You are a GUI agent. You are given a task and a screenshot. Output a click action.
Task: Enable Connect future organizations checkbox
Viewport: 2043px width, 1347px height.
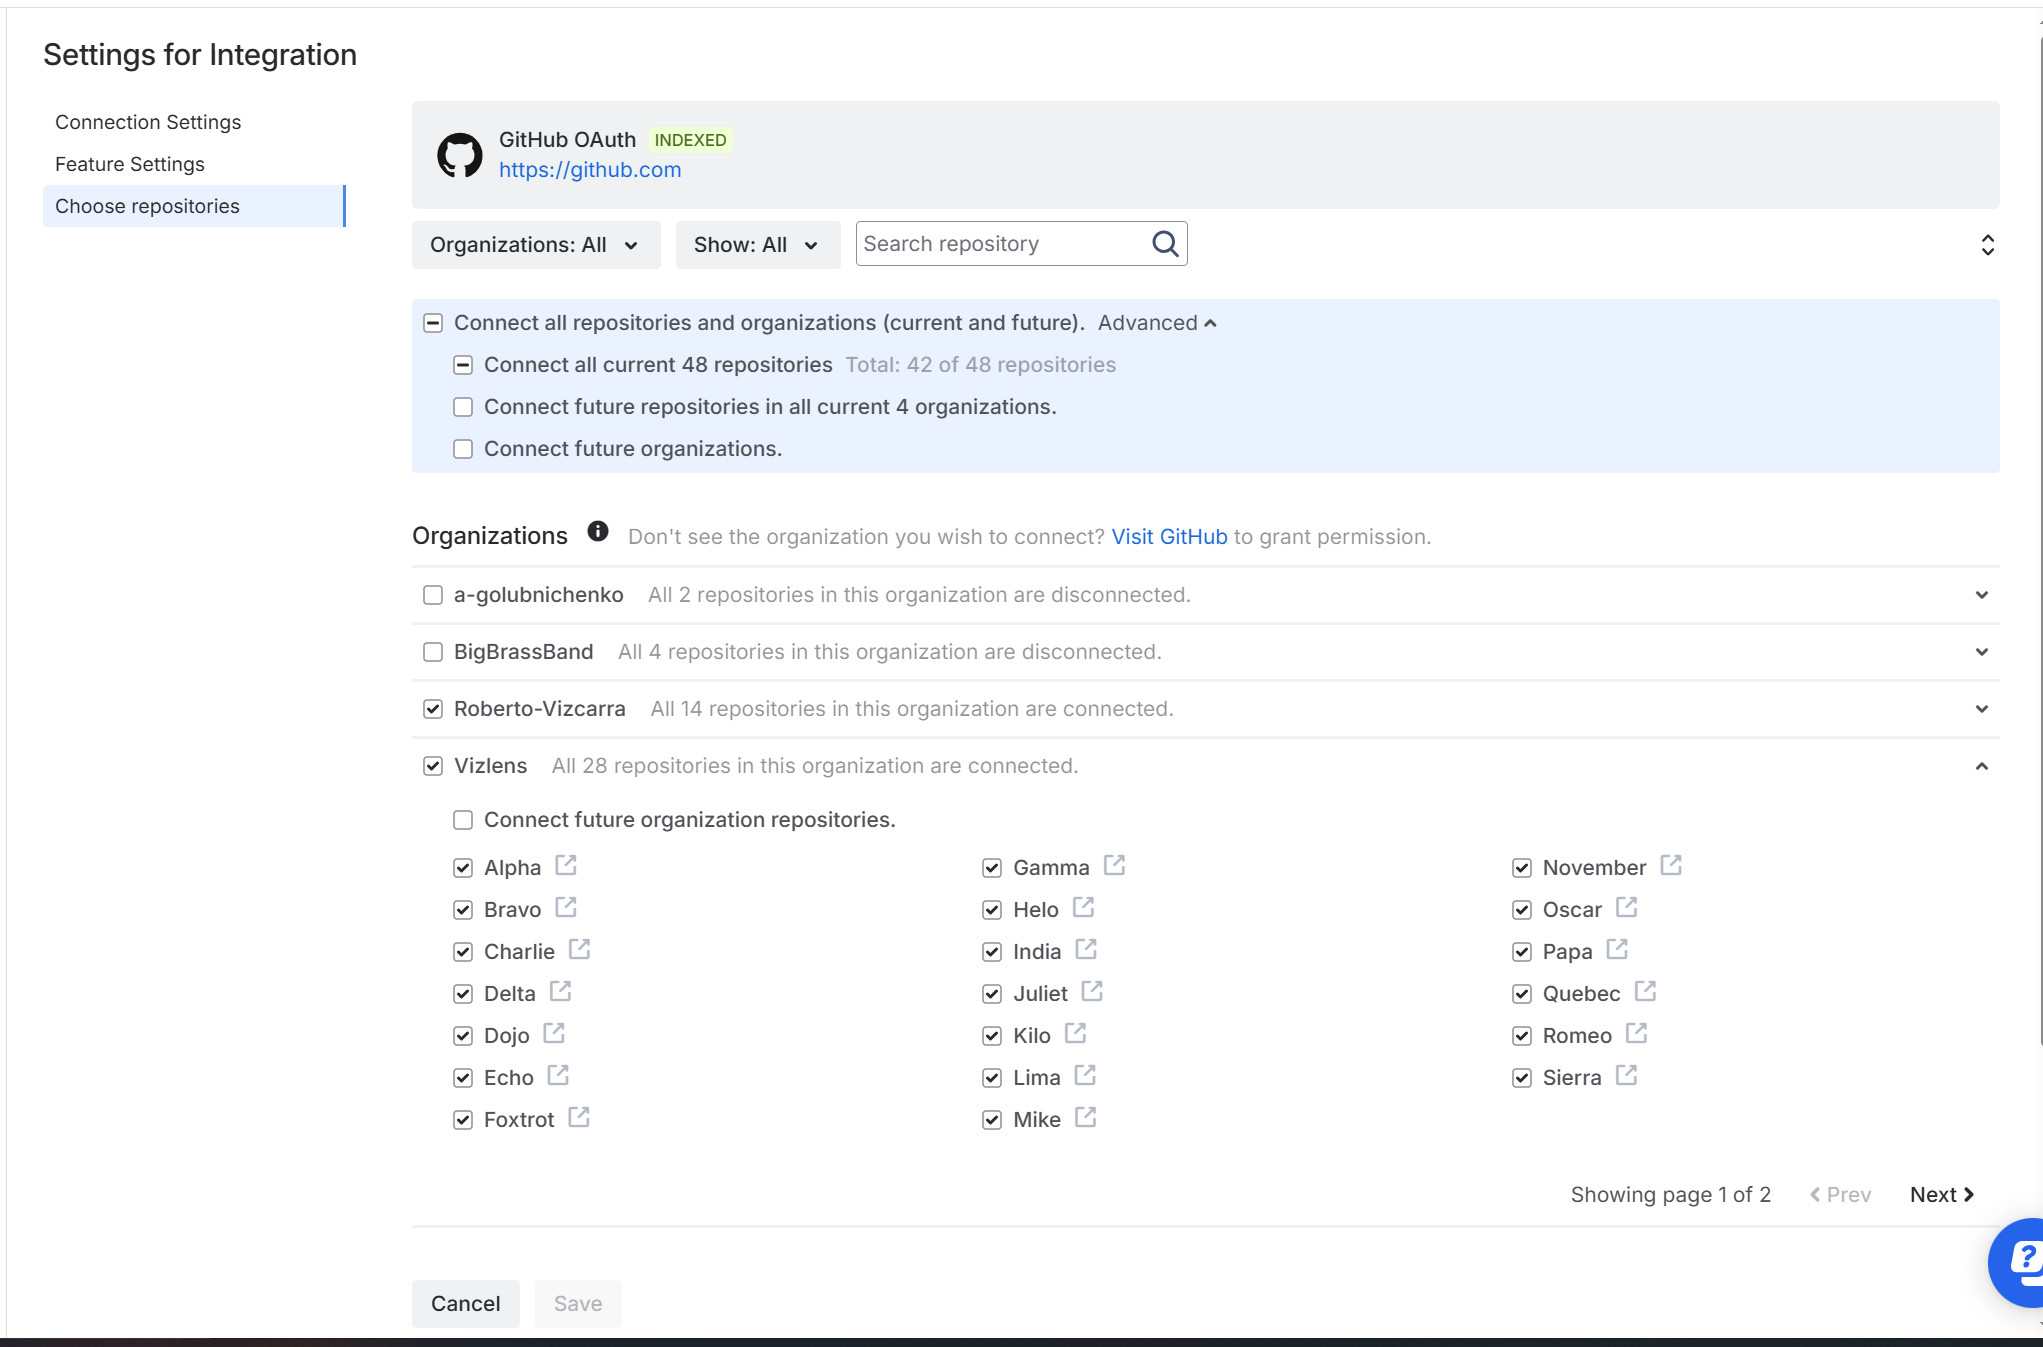(x=463, y=449)
